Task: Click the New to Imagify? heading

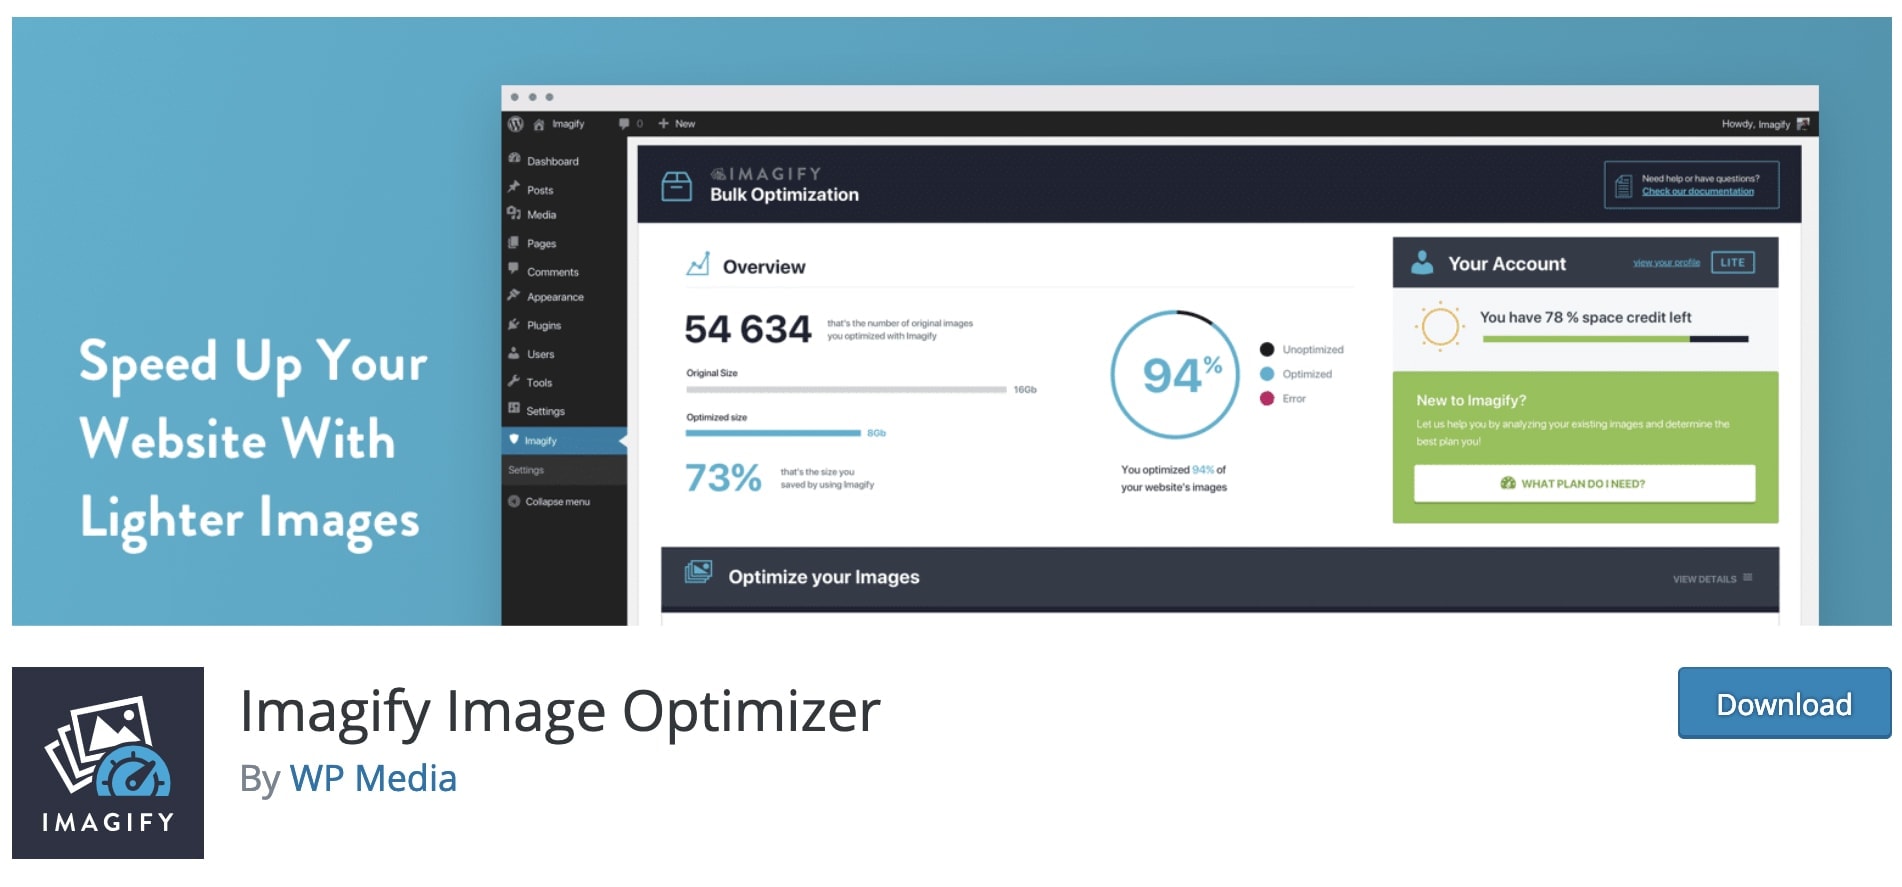Action: [1471, 400]
